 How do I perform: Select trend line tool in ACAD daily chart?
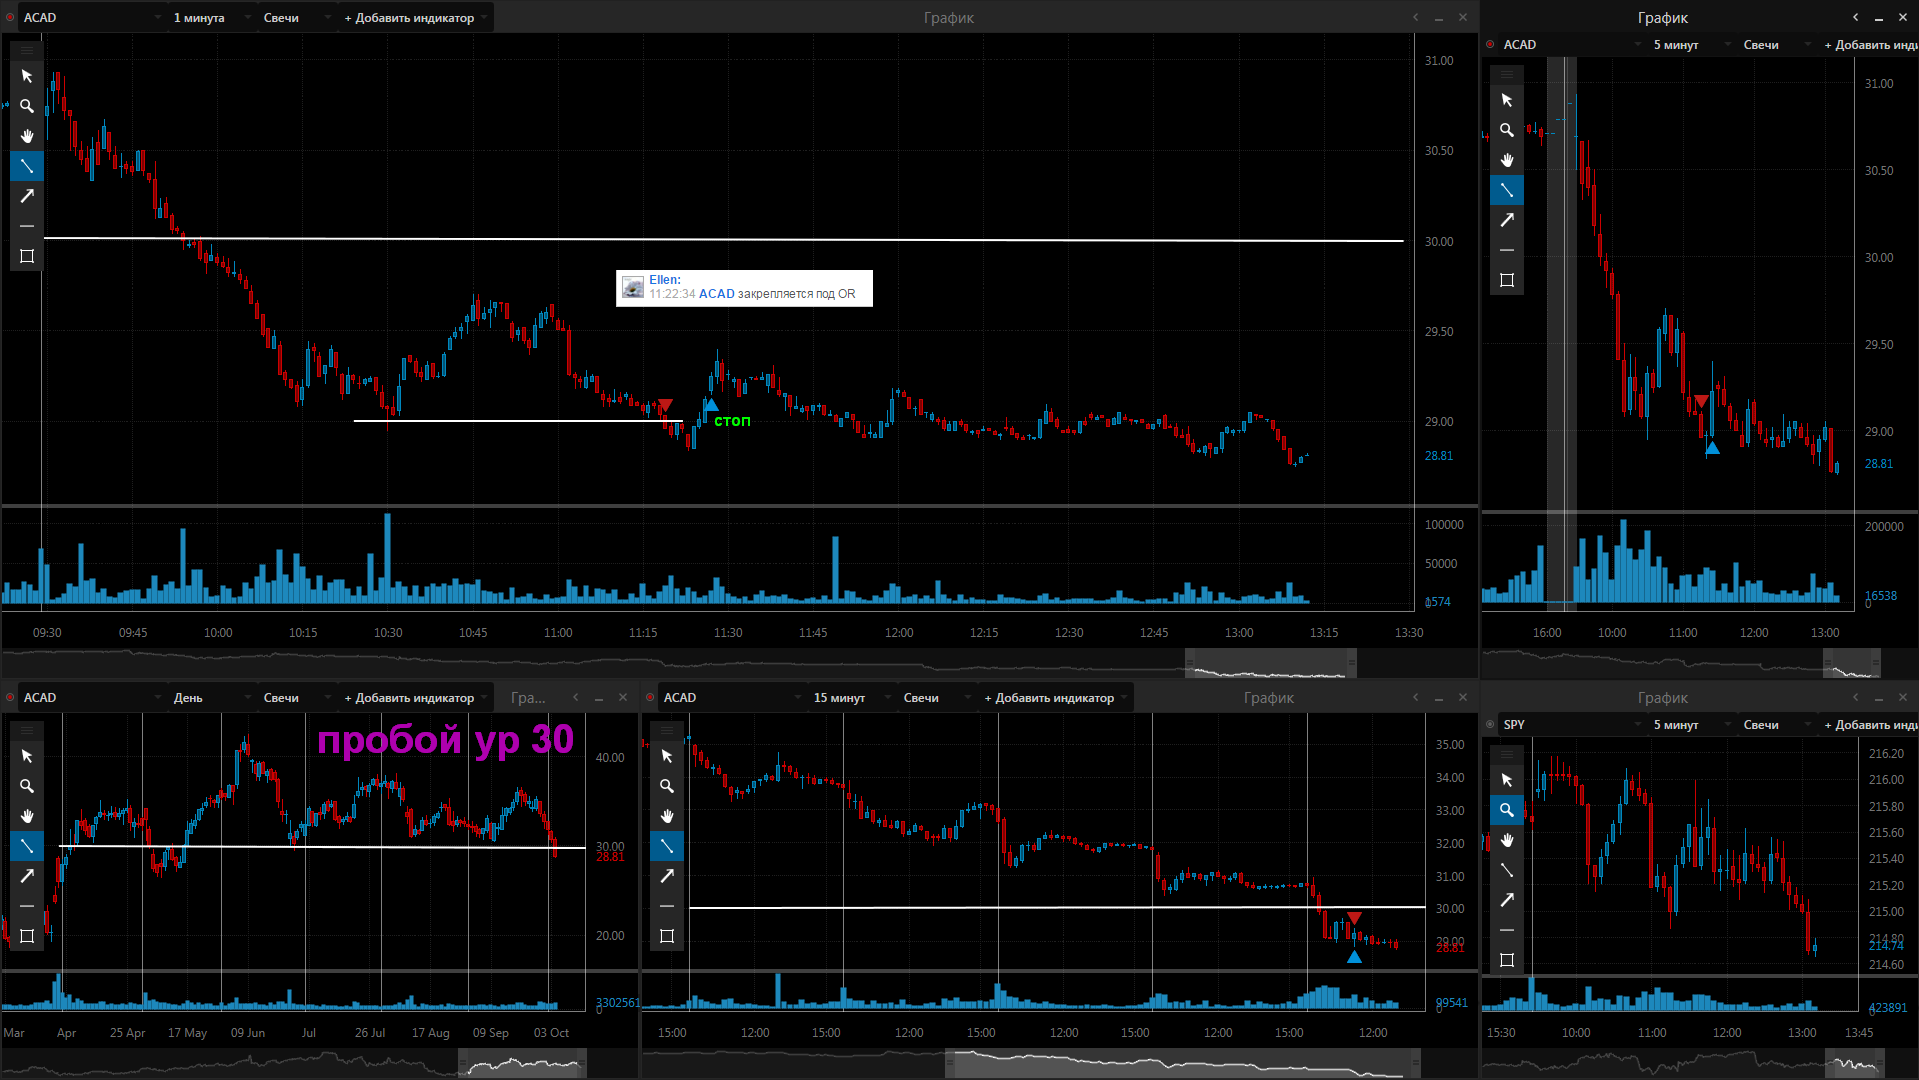27,846
